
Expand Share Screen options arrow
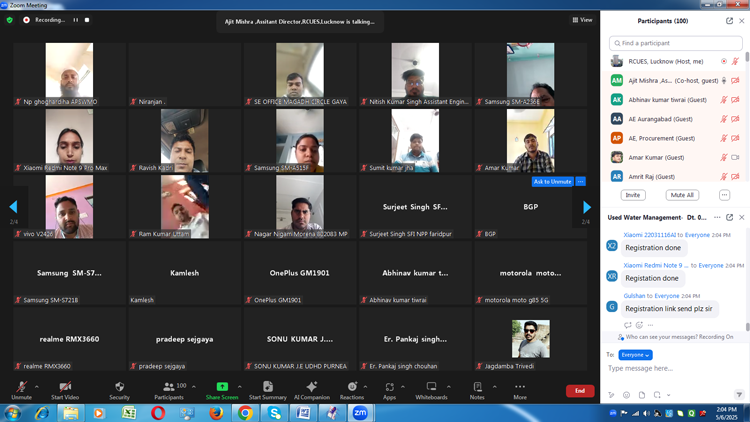(x=240, y=387)
